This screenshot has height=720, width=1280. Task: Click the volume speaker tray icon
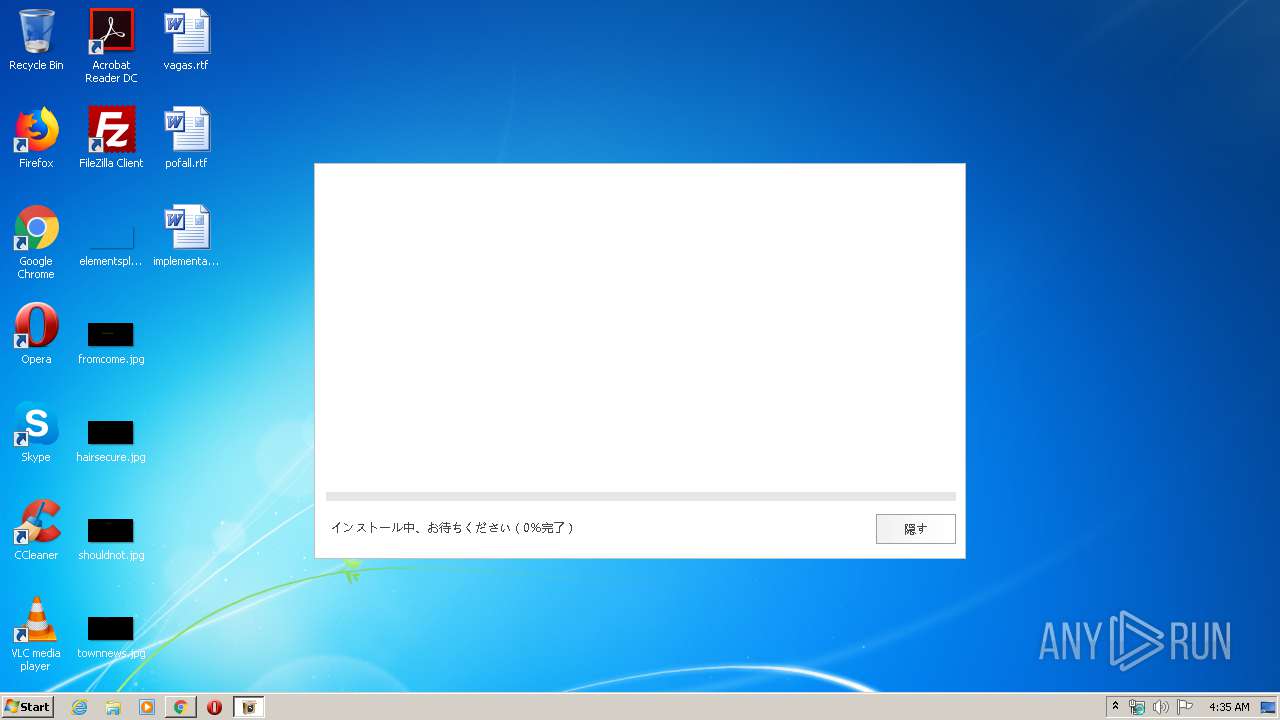tap(1160, 707)
